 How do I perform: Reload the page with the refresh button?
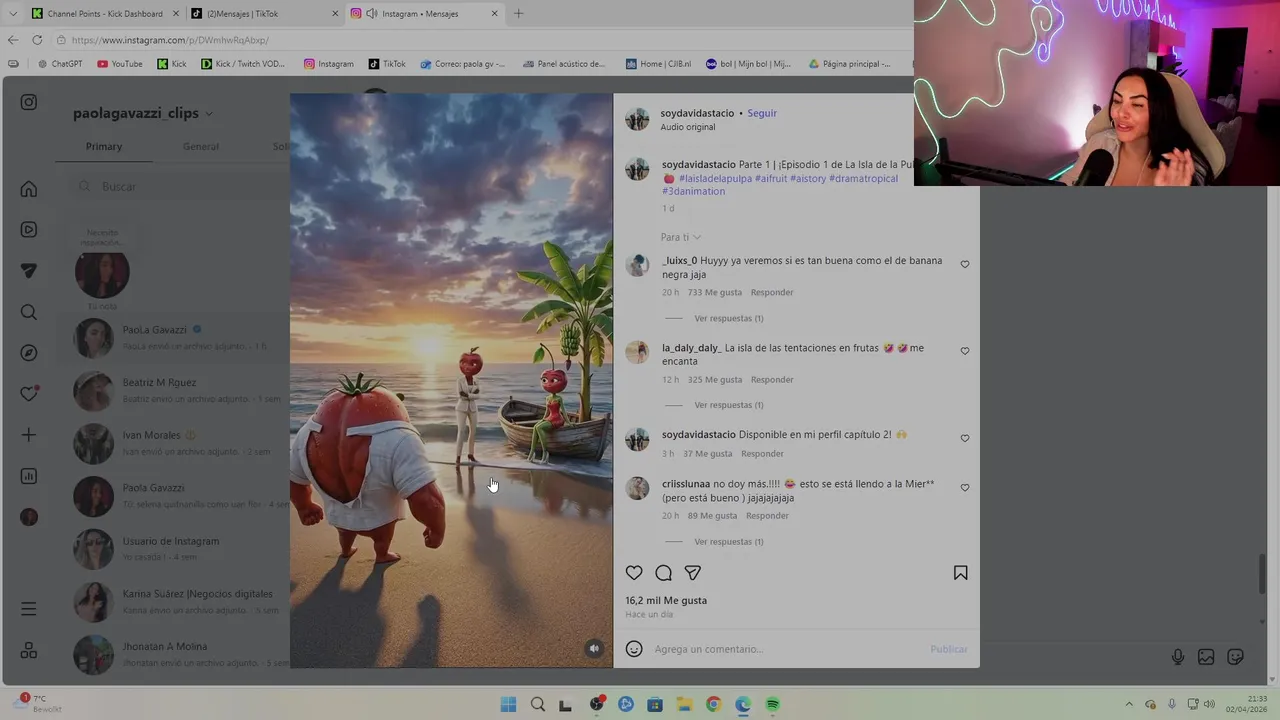click(x=37, y=40)
